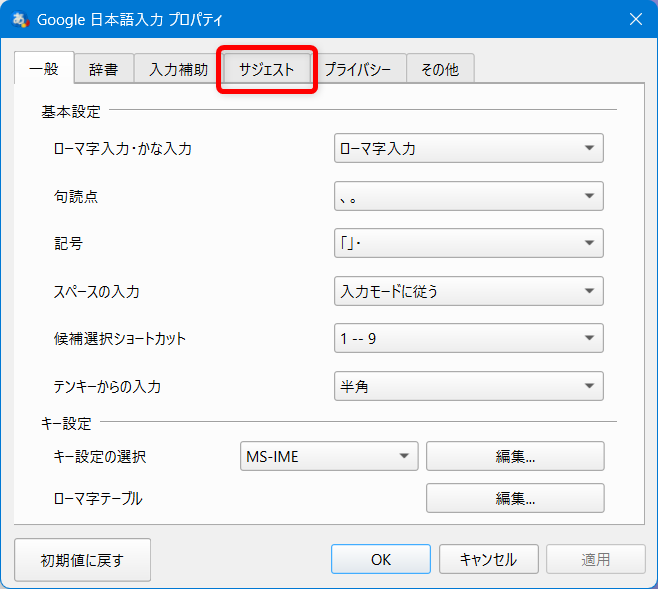Click 編集 button for ローマ字テーブル
The width and height of the screenshot is (658, 589).
(x=515, y=498)
